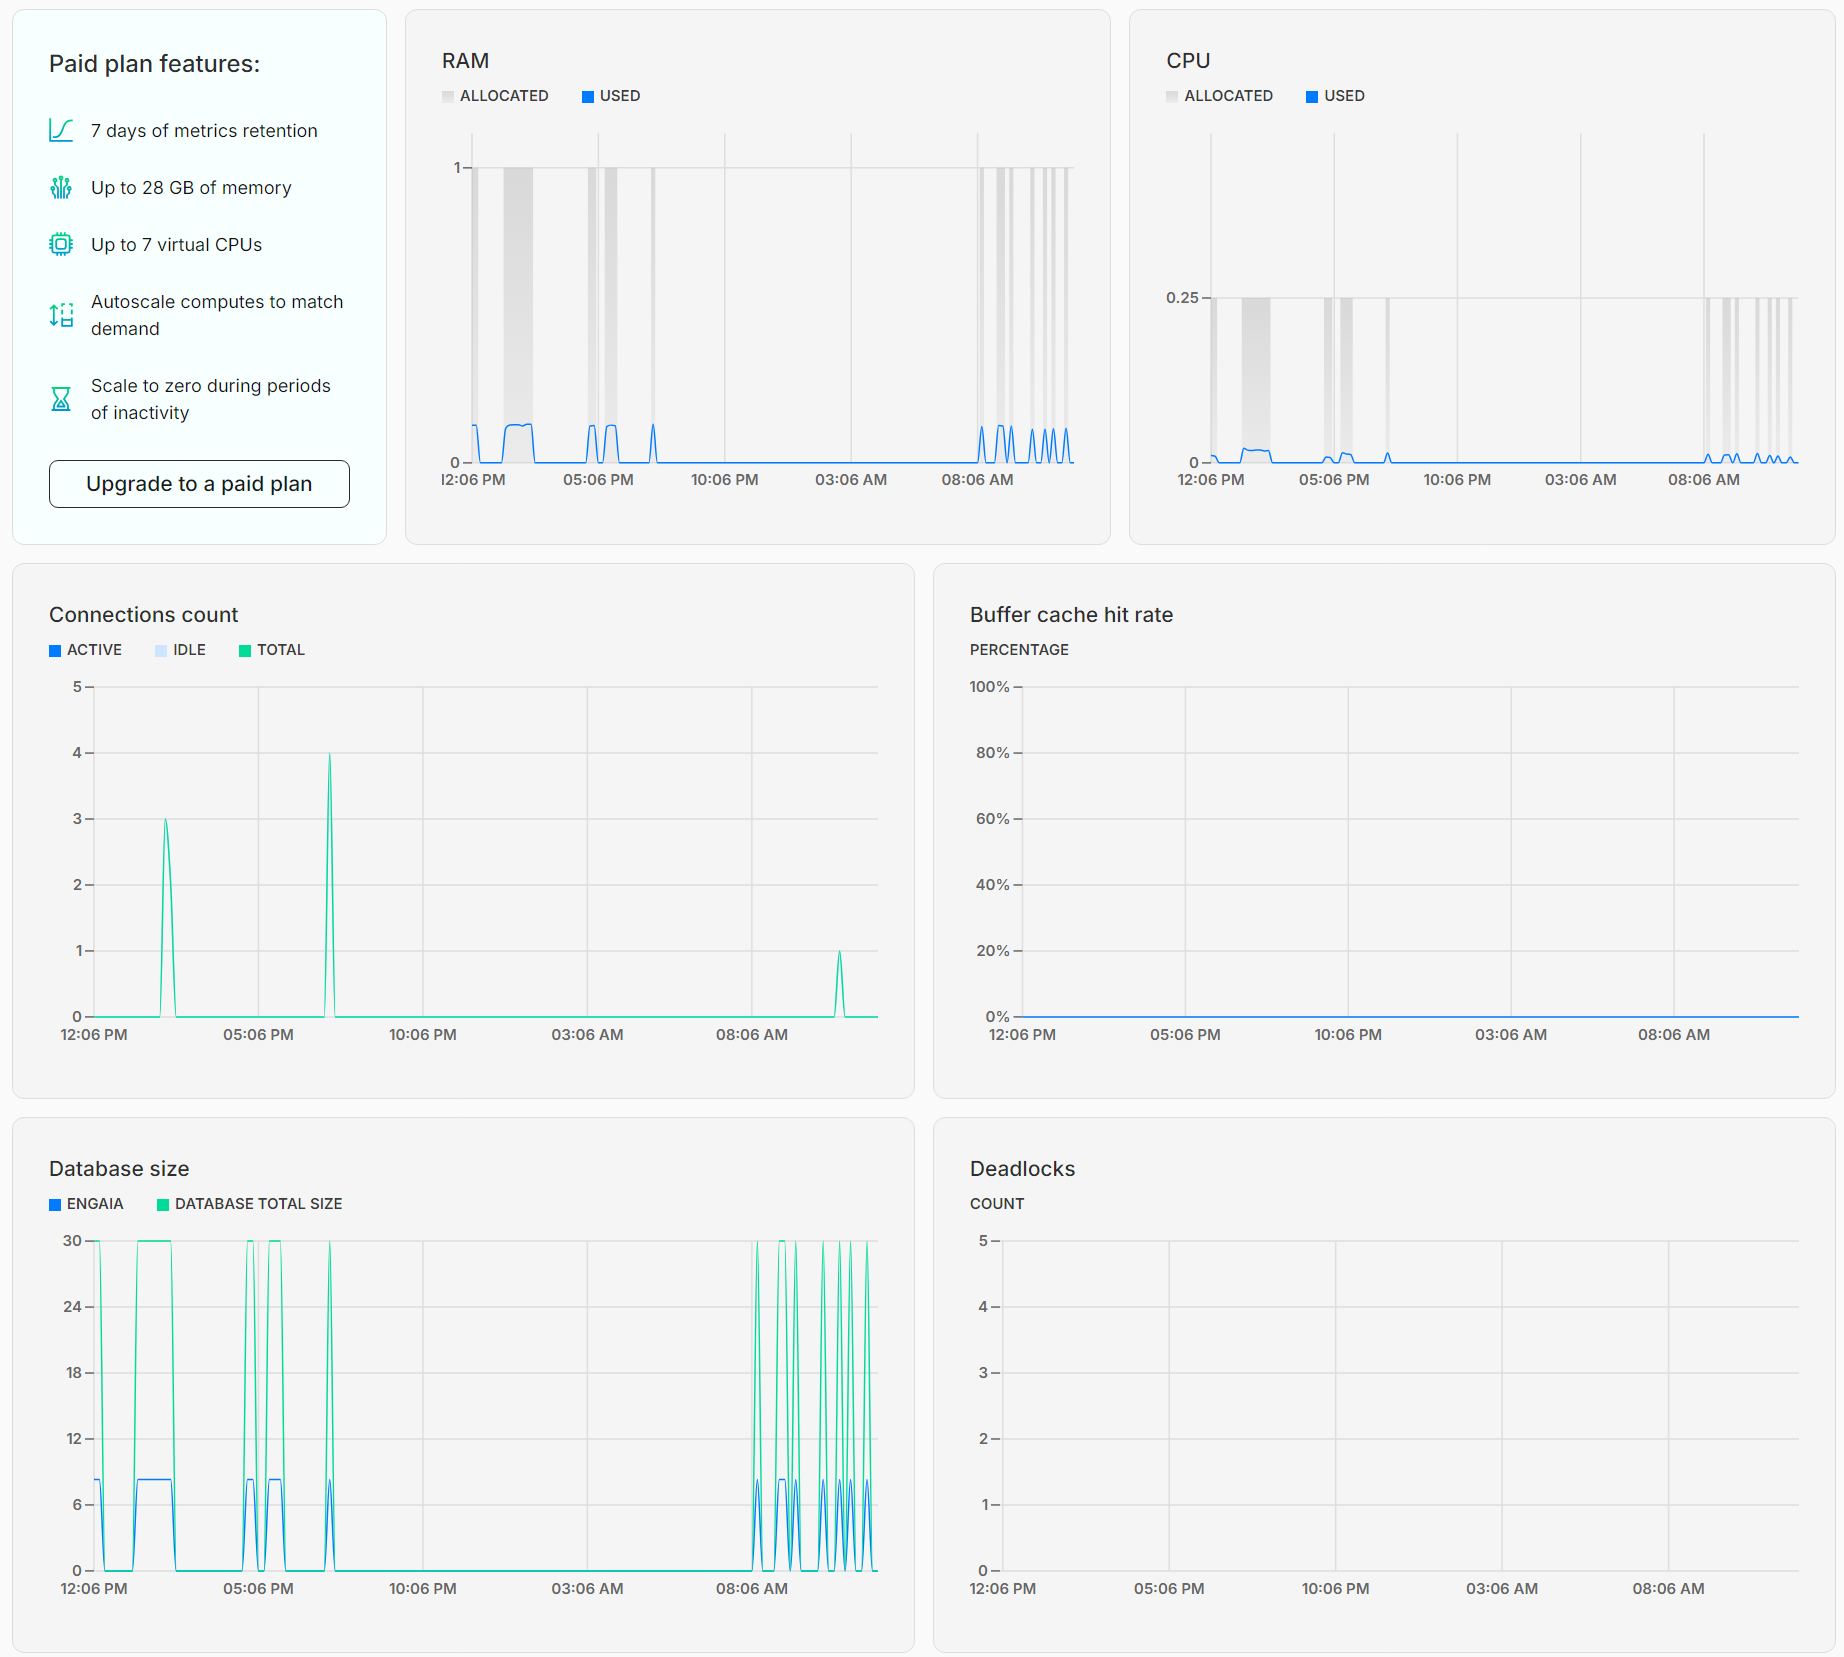Viewport: 1844px width, 1657px height.
Task: Click the COUNT label under Deadlocks
Action: click(x=997, y=1204)
